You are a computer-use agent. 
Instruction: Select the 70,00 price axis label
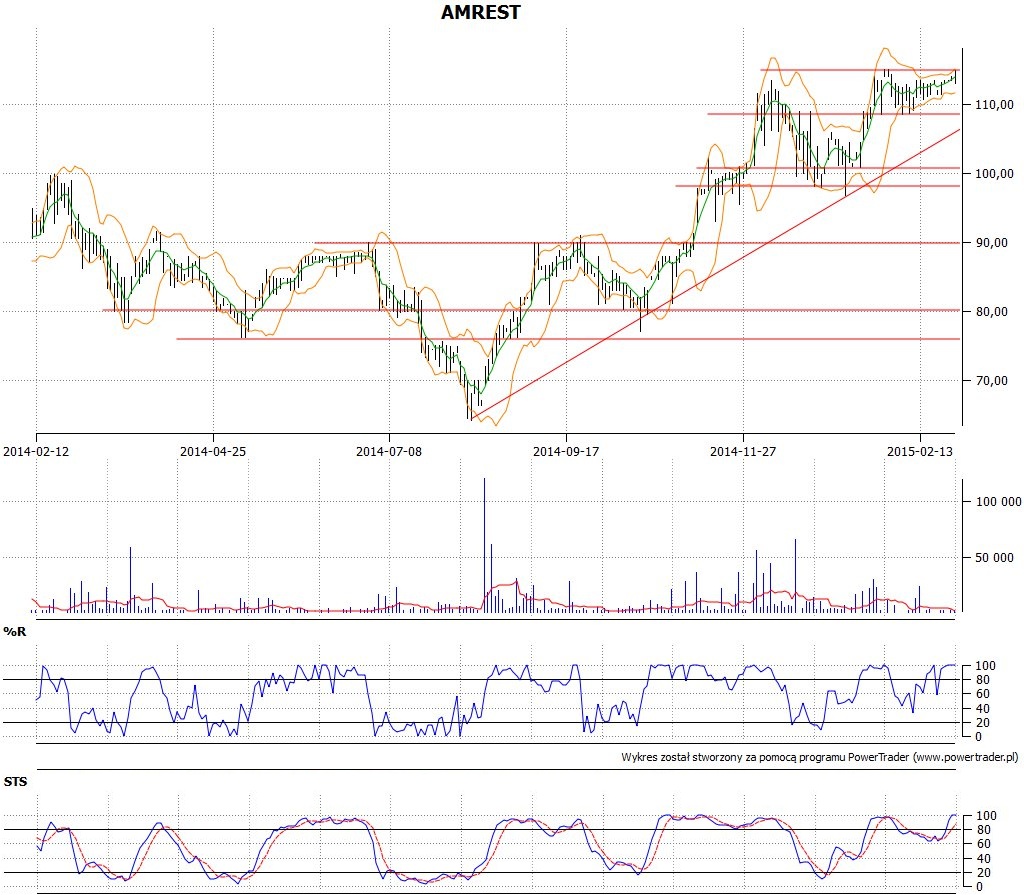point(991,380)
